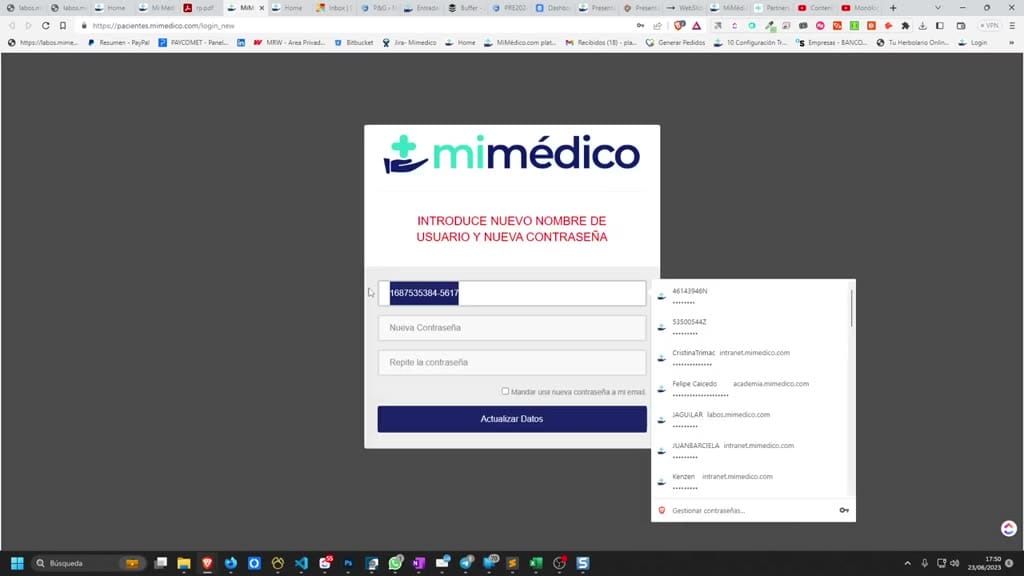
Task: Click the Nueva Contraseña field
Action: pos(512,328)
